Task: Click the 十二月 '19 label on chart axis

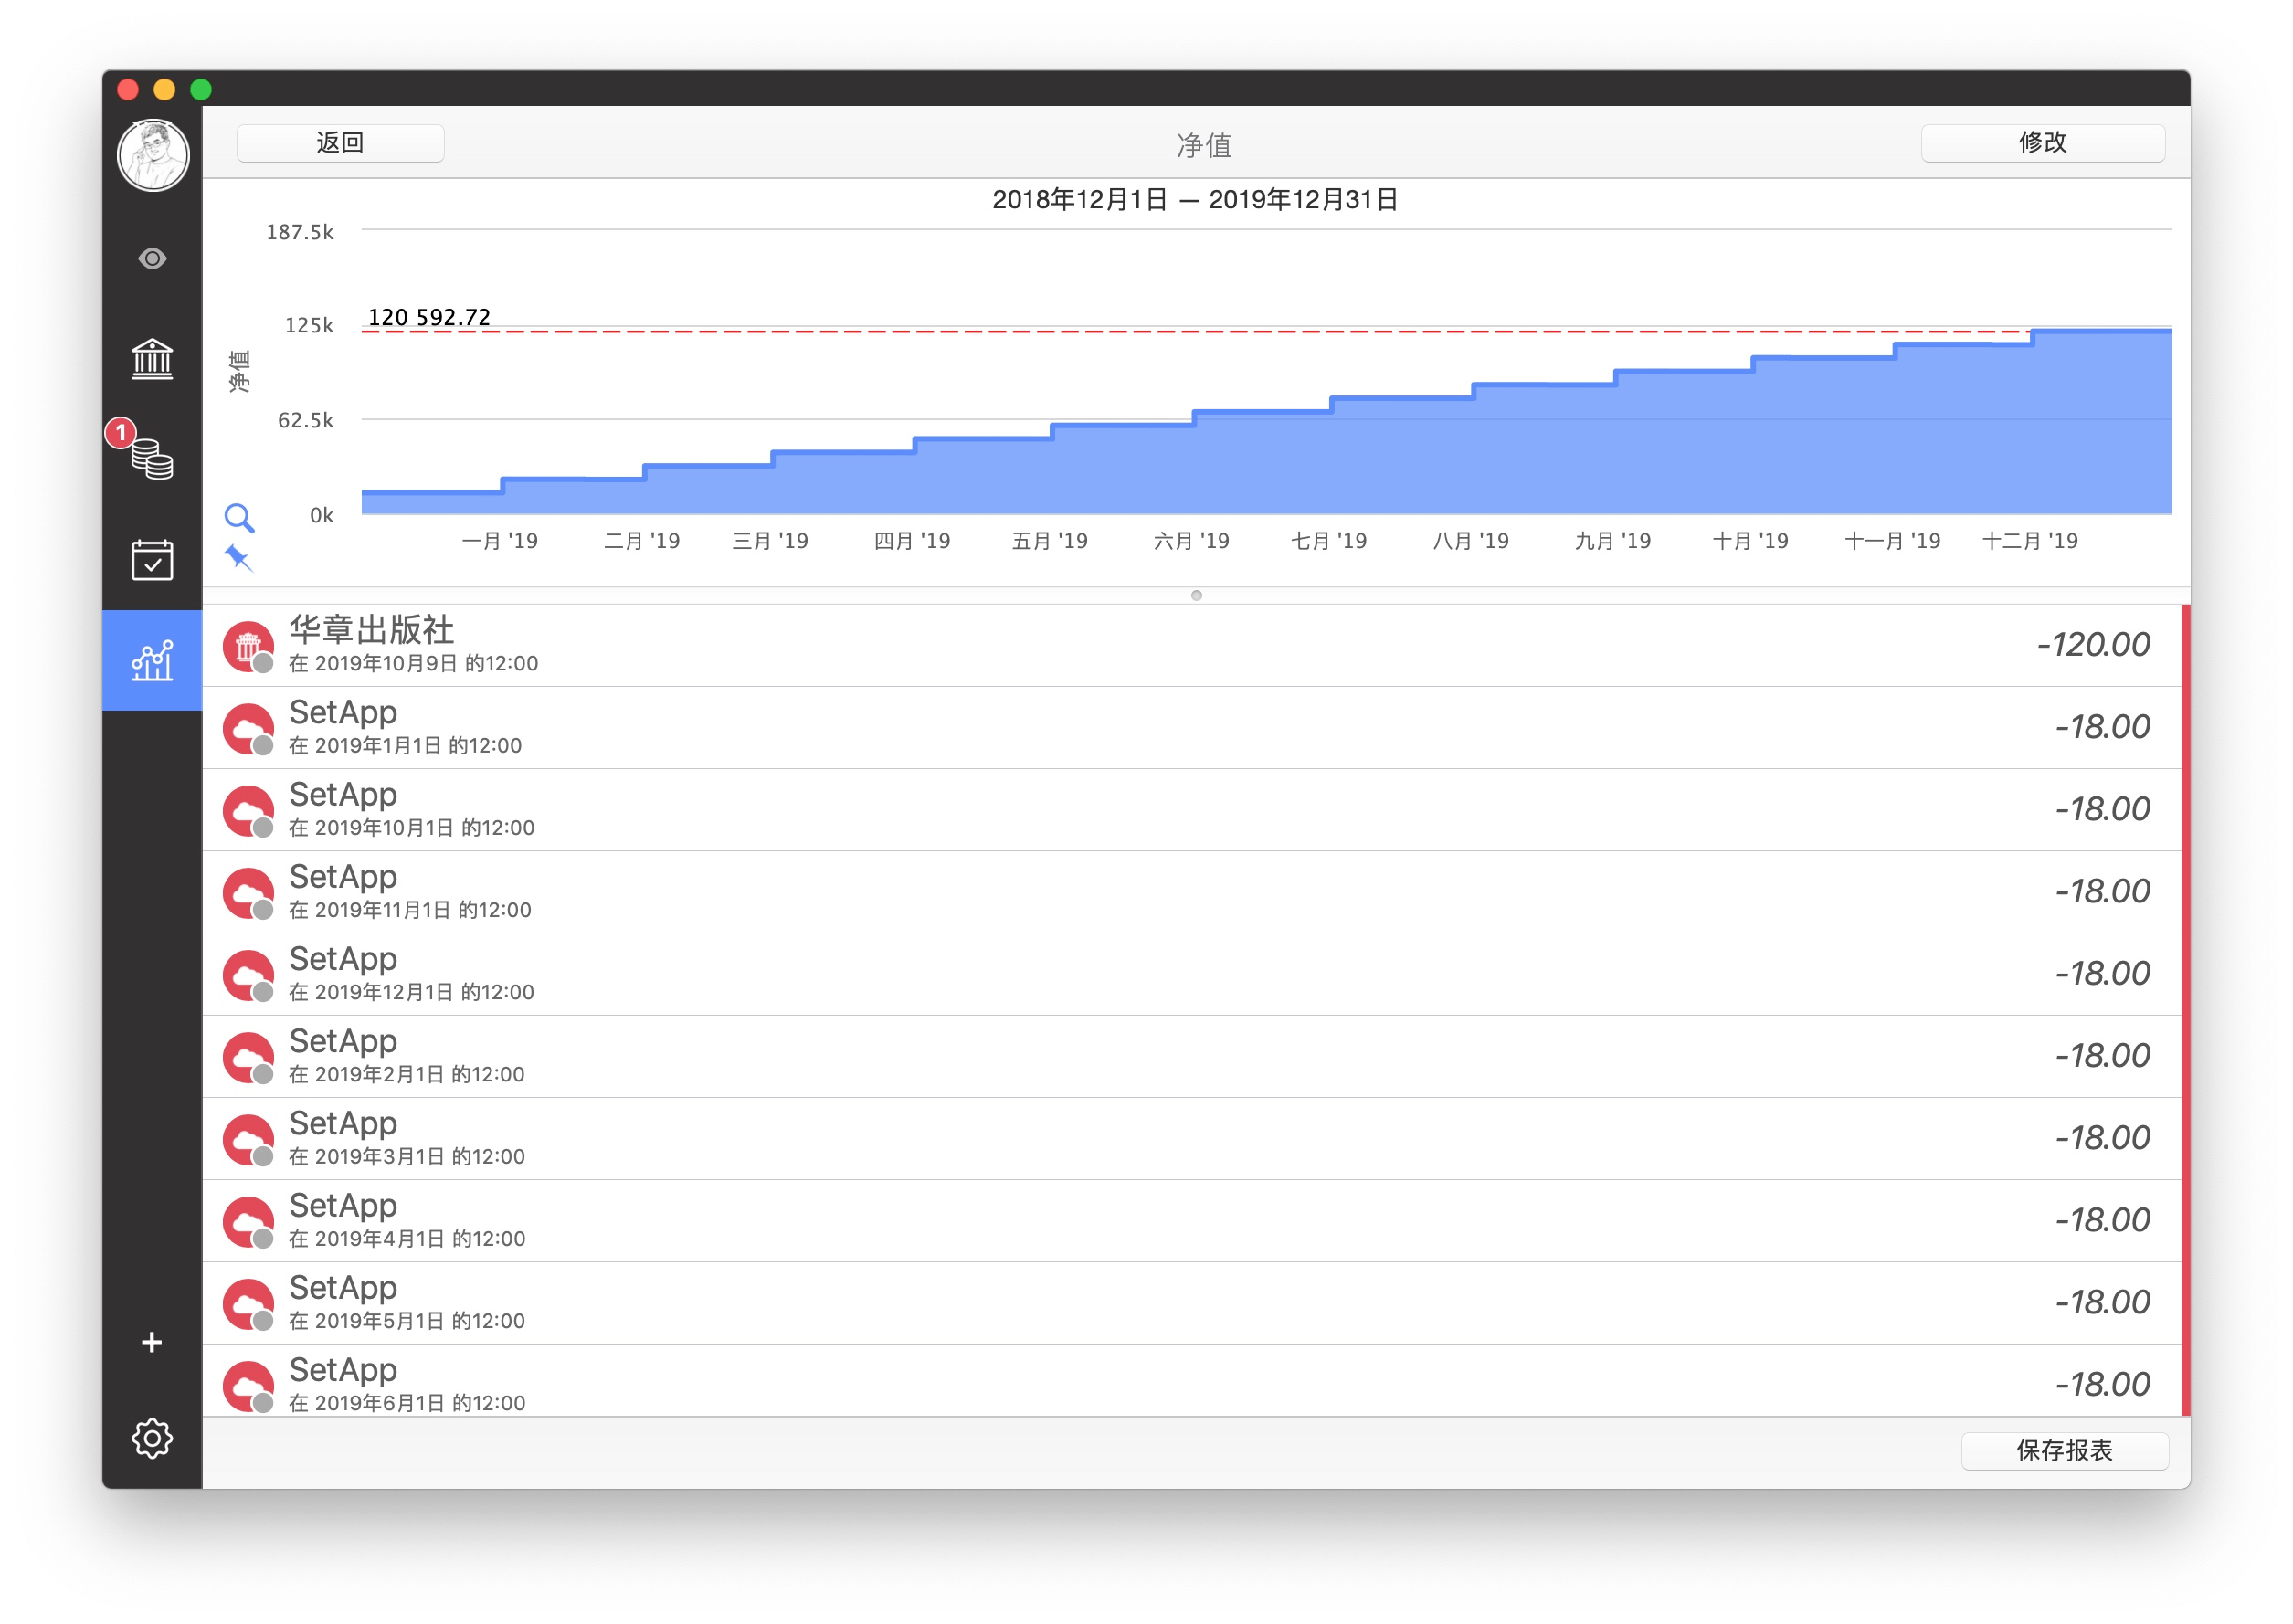Action: tap(2029, 541)
